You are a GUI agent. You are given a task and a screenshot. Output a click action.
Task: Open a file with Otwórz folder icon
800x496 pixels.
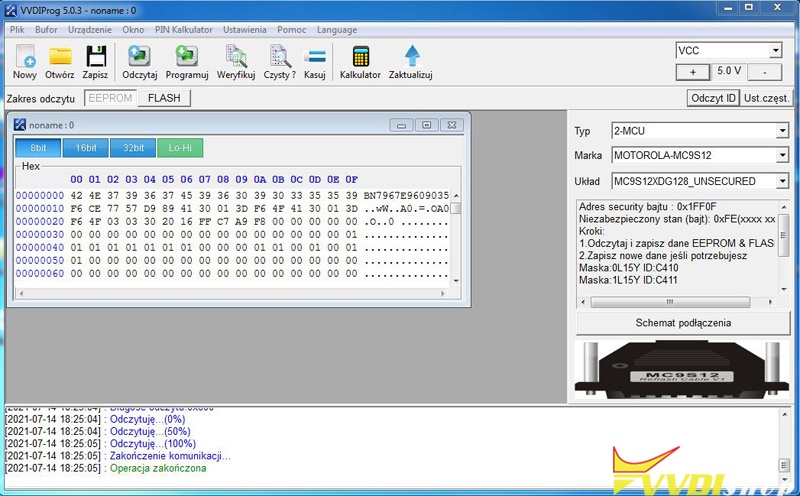(60, 56)
